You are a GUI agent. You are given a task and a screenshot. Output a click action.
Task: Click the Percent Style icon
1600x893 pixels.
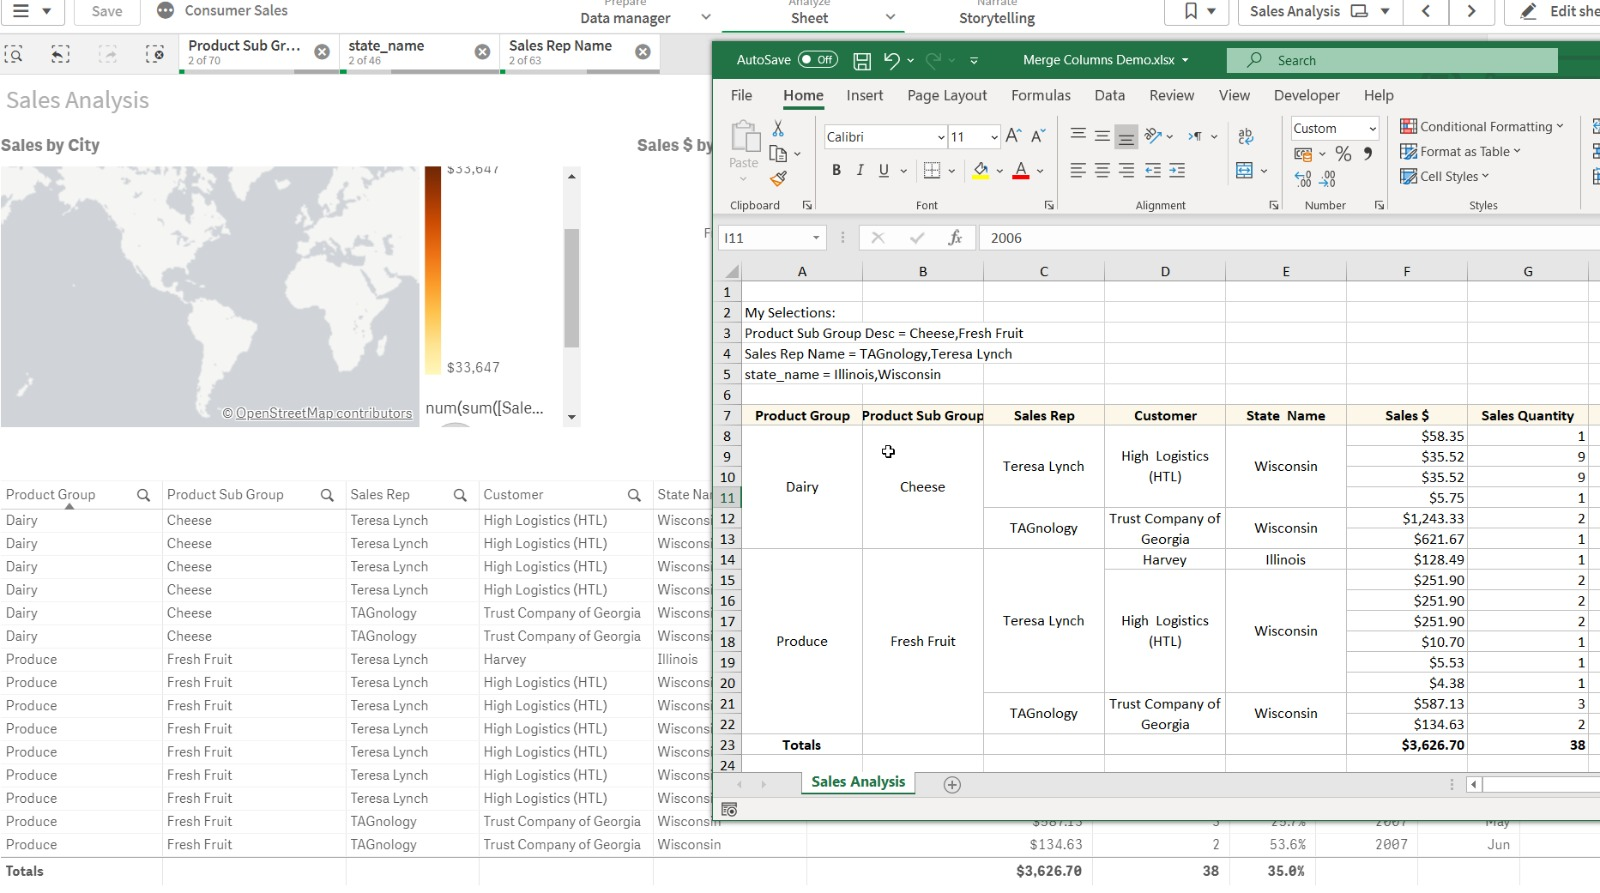point(1343,154)
